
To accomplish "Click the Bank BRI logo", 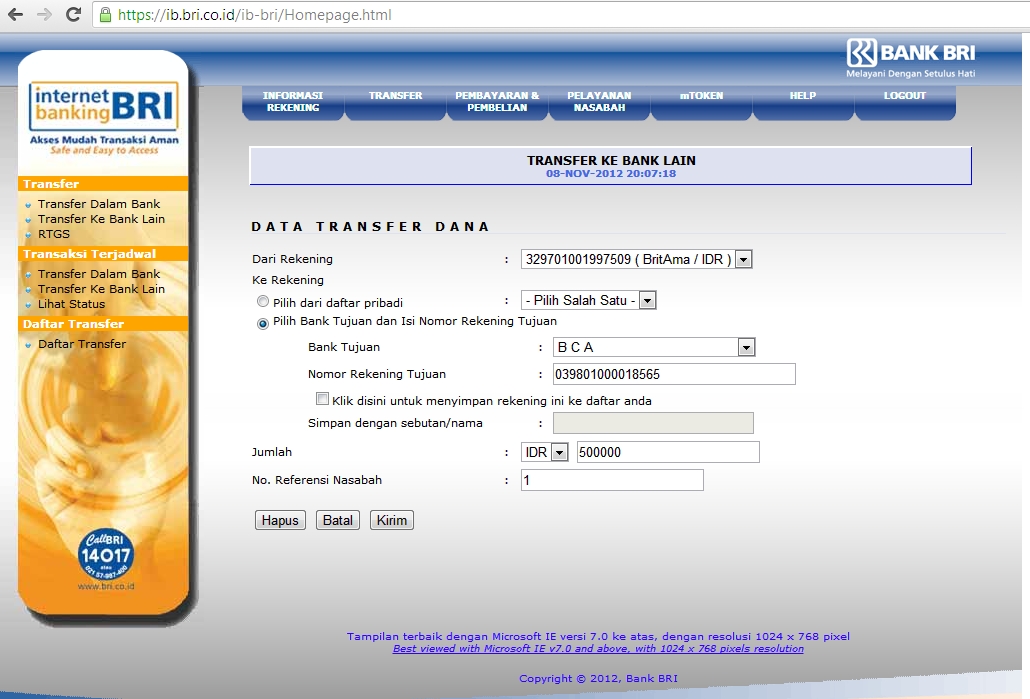I will coord(910,58).
